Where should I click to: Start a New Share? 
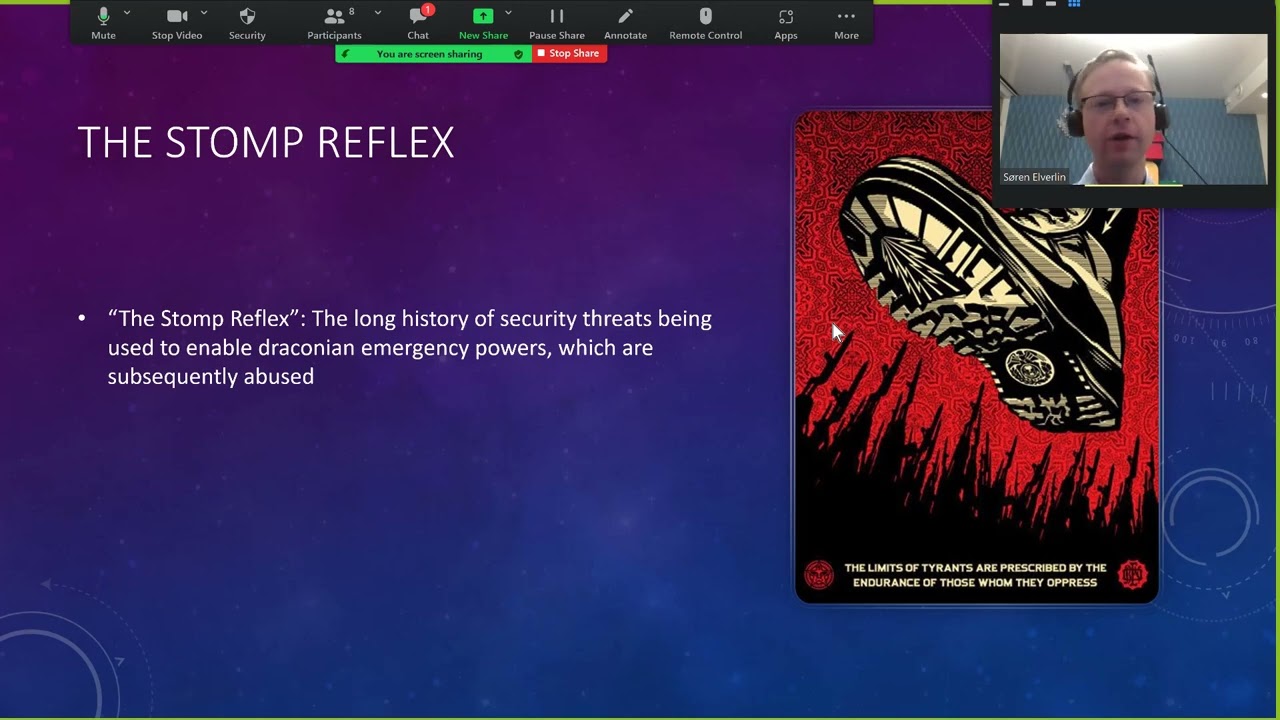(x=483, y=23)
